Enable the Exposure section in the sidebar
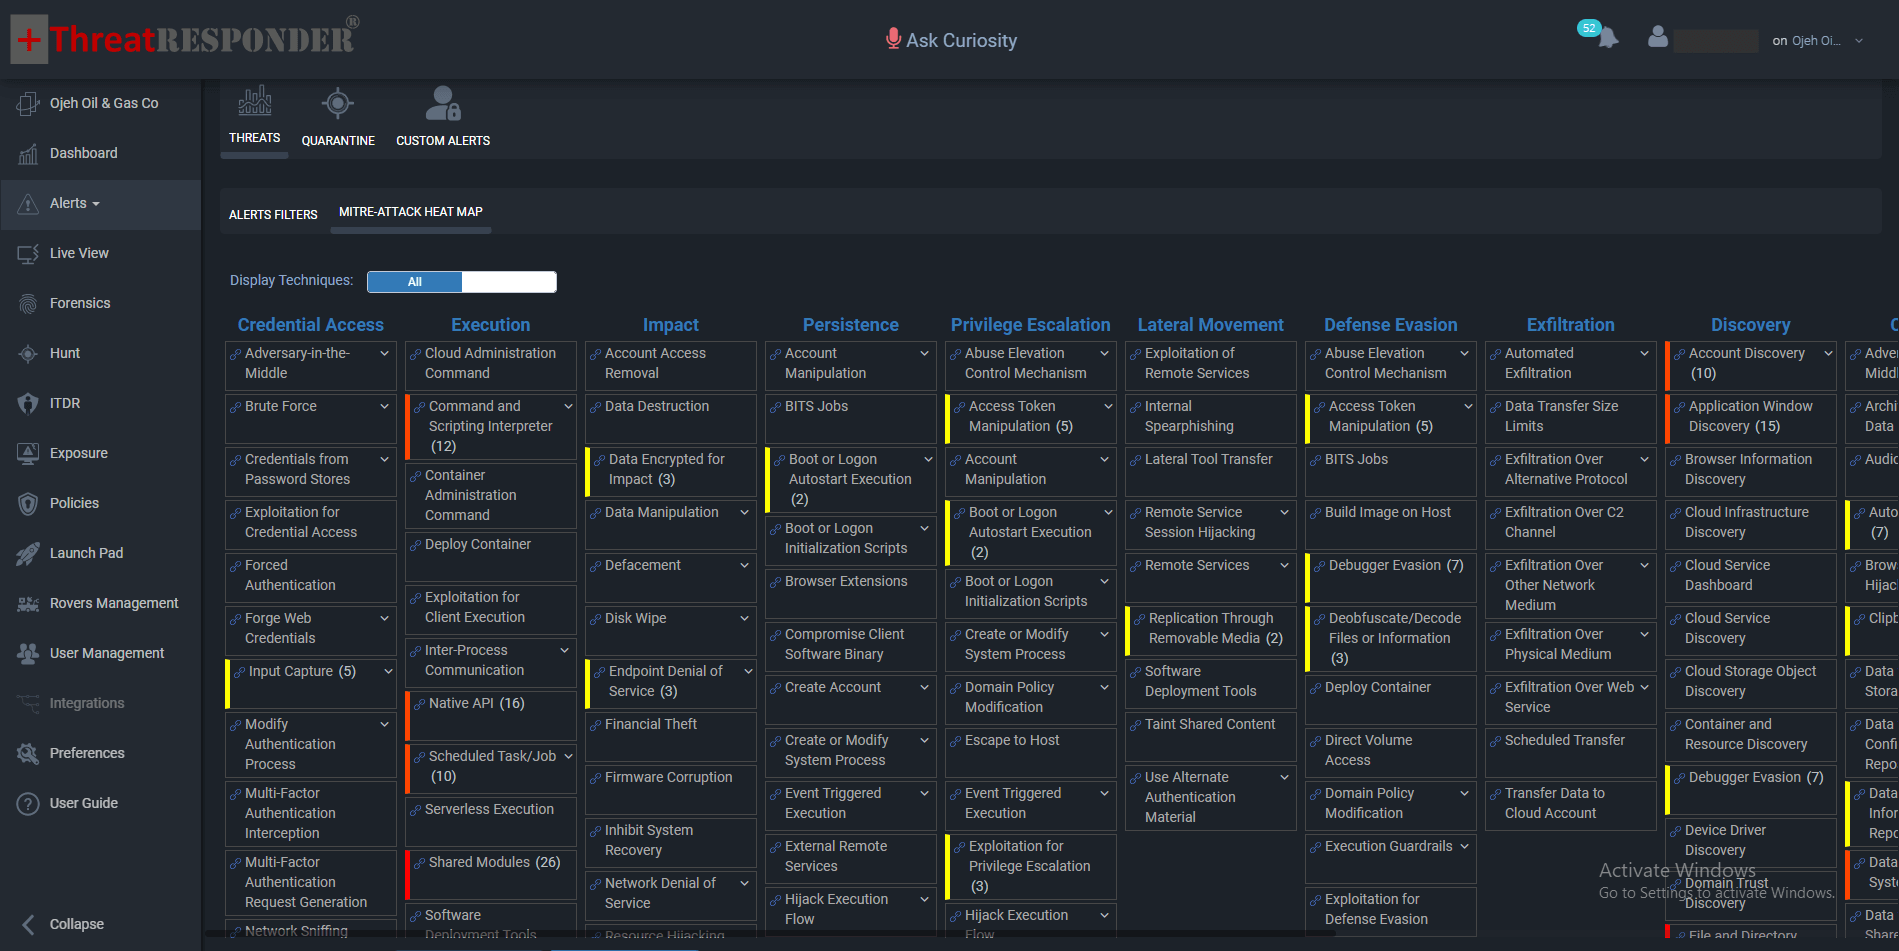 pos(79,453)
